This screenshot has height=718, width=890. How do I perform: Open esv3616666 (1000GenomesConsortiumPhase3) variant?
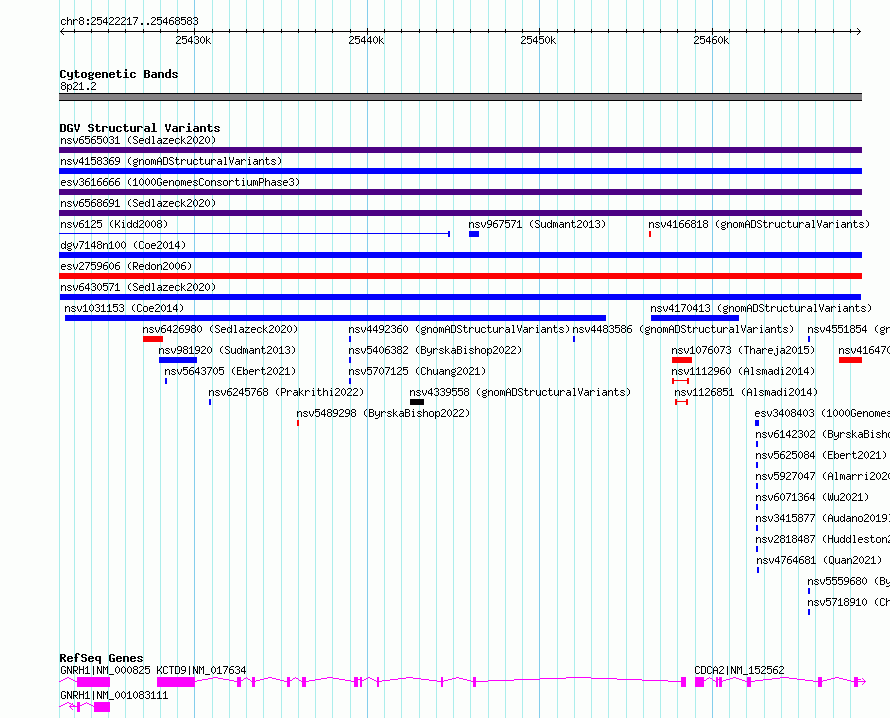(x=180, y=182)
